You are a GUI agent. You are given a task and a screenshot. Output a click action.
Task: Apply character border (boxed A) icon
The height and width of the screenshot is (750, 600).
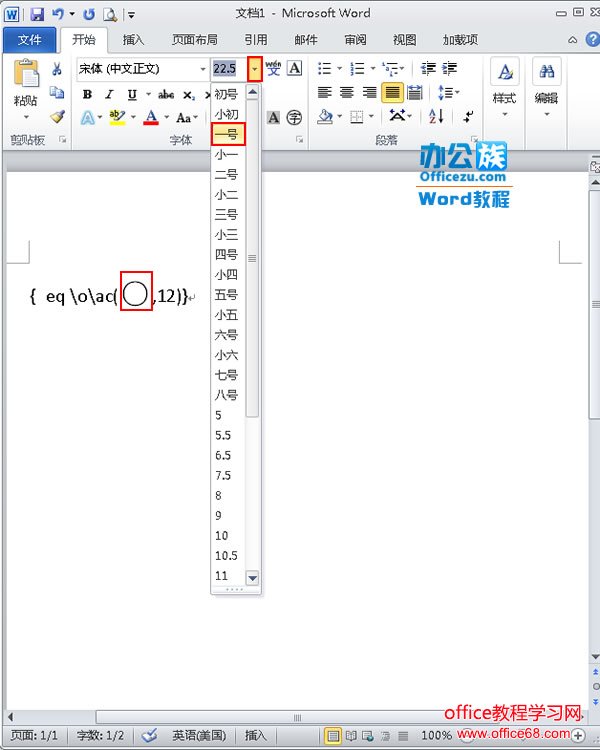(294, 68)
